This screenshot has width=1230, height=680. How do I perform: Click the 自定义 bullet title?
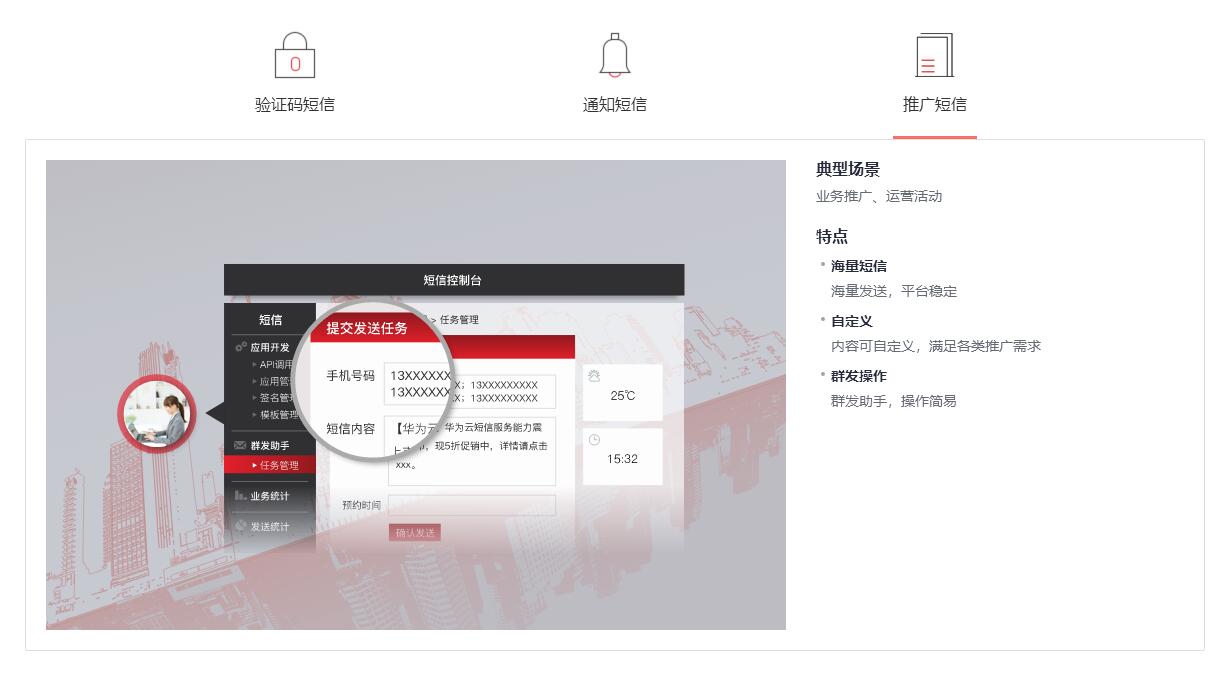(x=852, y=321)
